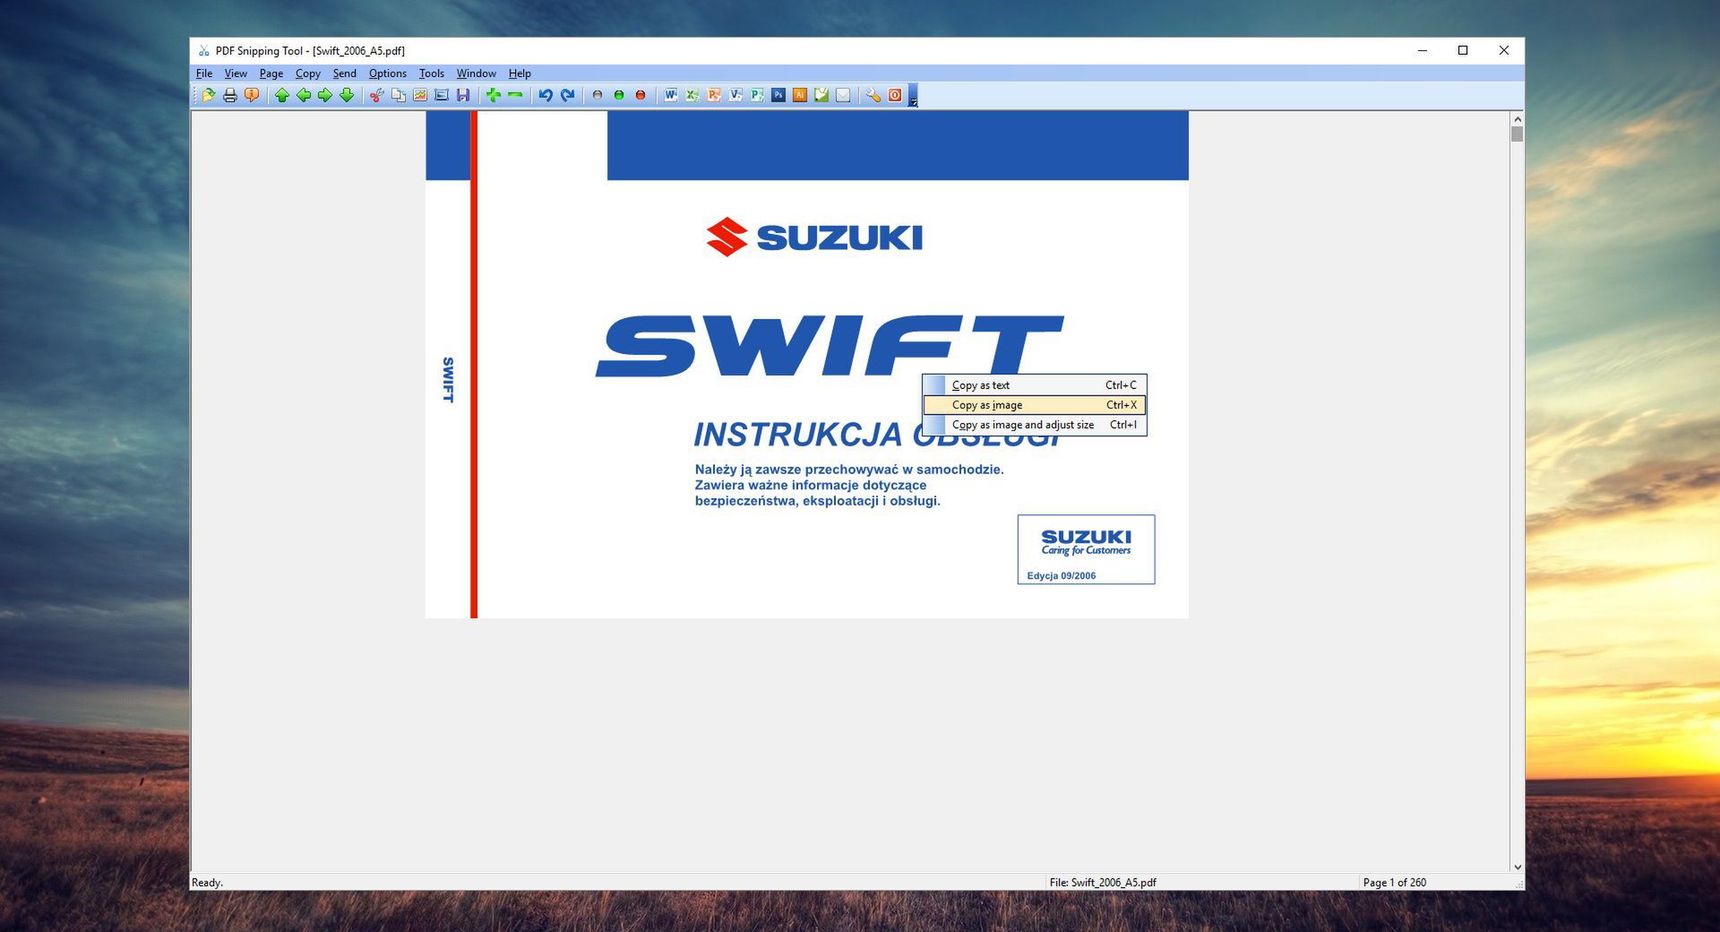This screenshot has height=932, width=1720.
Task: Click the app icon in title bar
Action: [204, 51]
